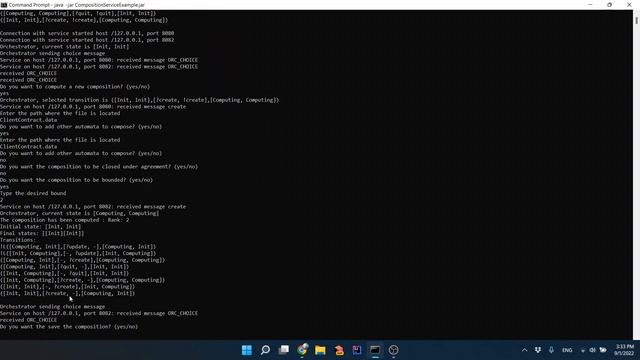Click the line 'Do you want to compute a new composition? (yes/no)'

point(75,87)
